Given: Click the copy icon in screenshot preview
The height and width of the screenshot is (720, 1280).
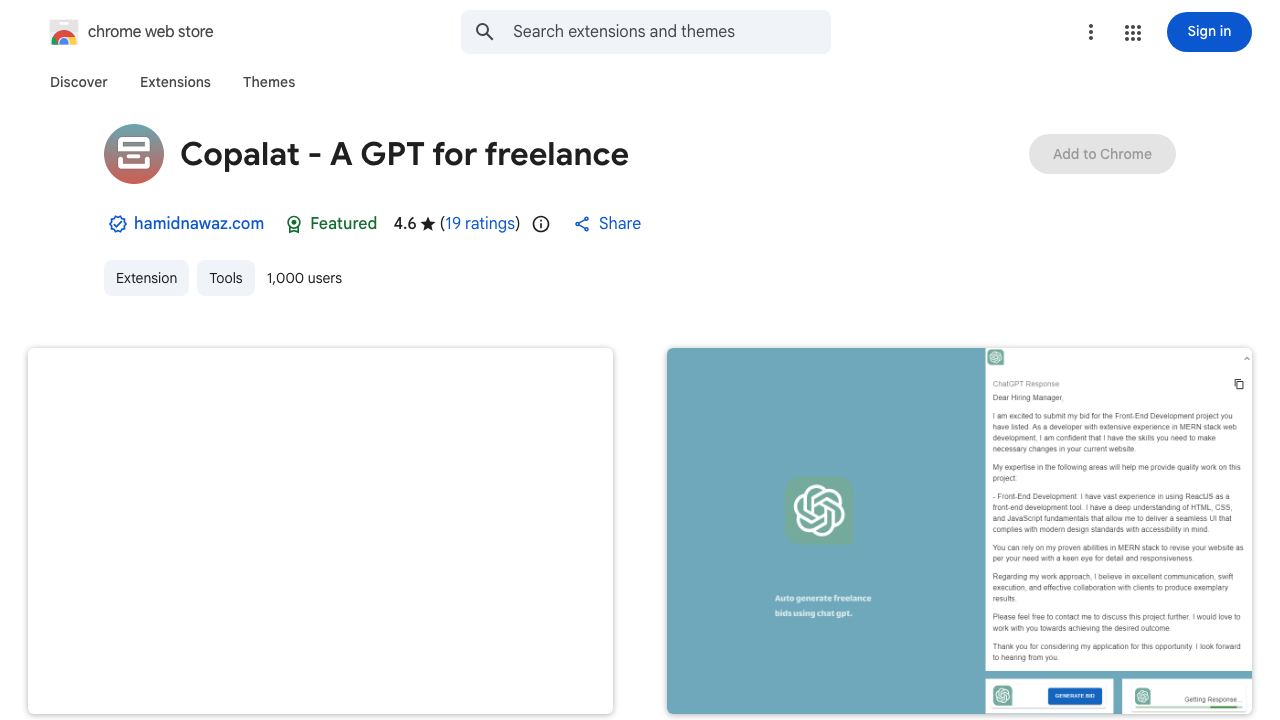Looking at the screenshot, I should (x=1239, y=384).
